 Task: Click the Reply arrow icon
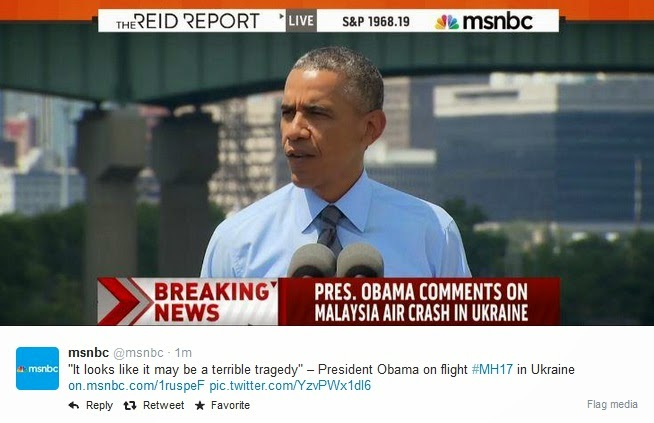pyautogui.click(x=74, y=405)
